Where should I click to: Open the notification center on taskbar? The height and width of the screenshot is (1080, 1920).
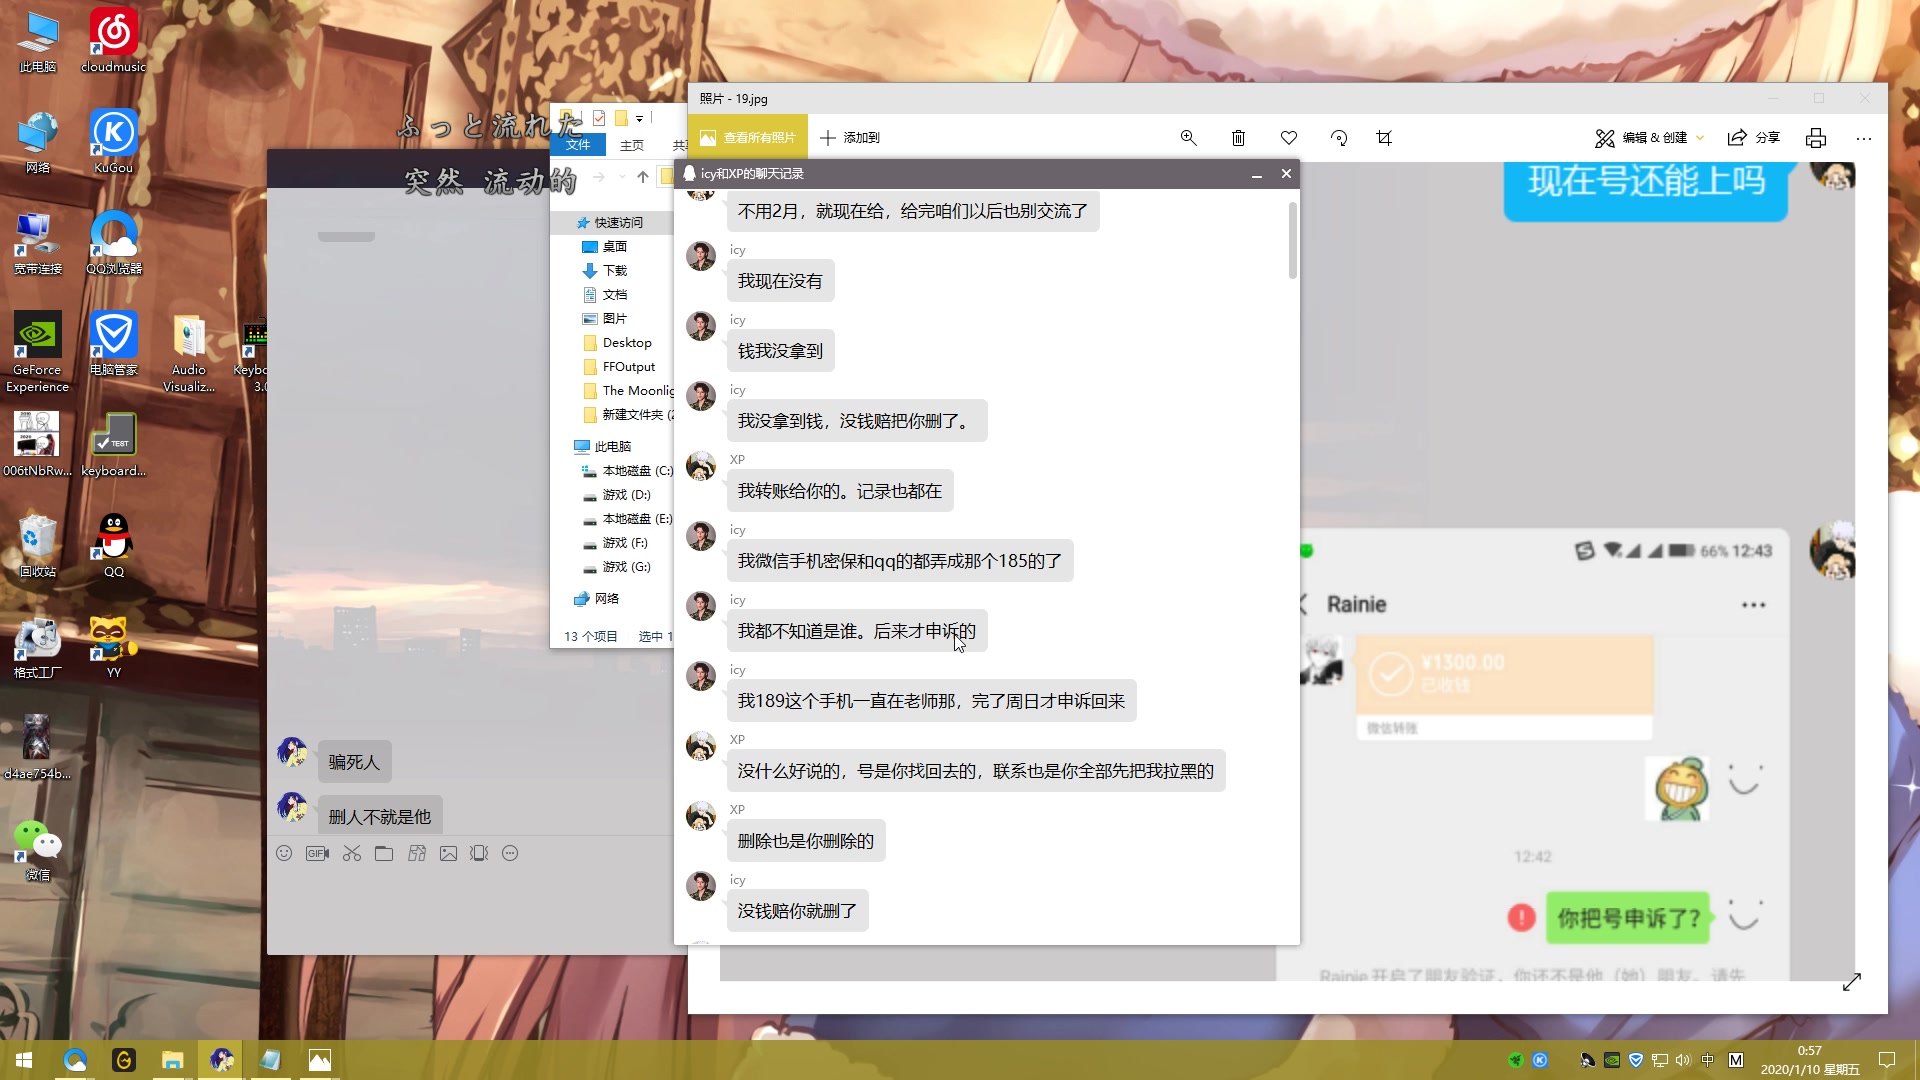pyautogui.click(x=1887, y=1060)
